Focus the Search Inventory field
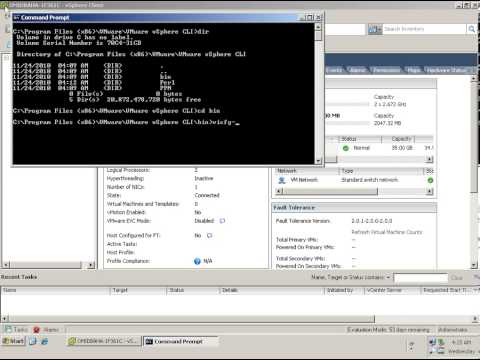The image size is (480, 360). tap(425, 29)
